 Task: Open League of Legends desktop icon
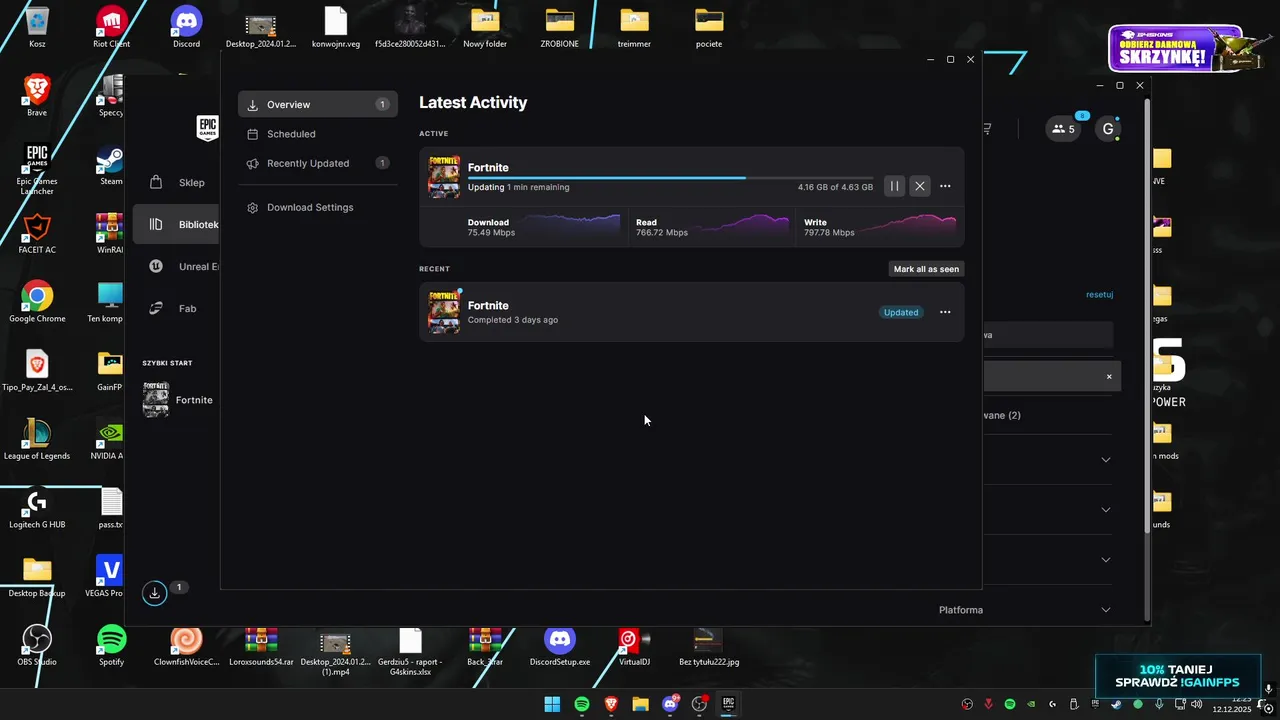37,439
